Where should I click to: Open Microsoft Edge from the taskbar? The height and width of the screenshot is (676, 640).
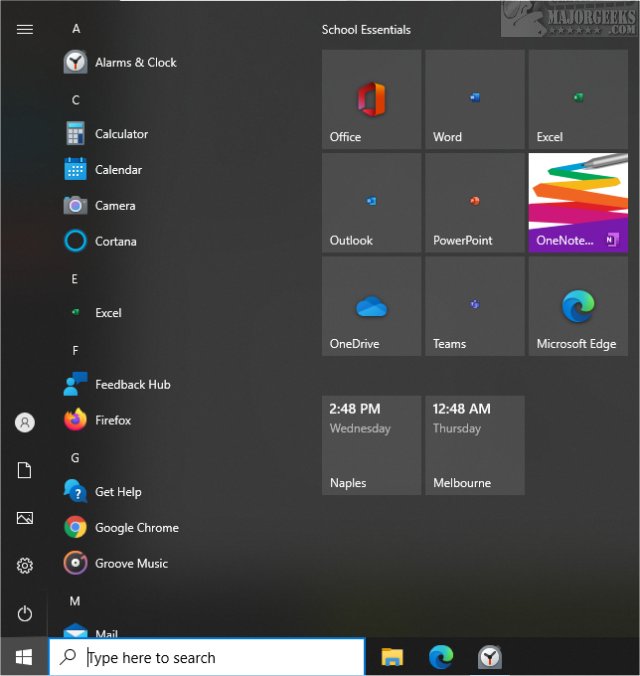click(x=441, y=657)
